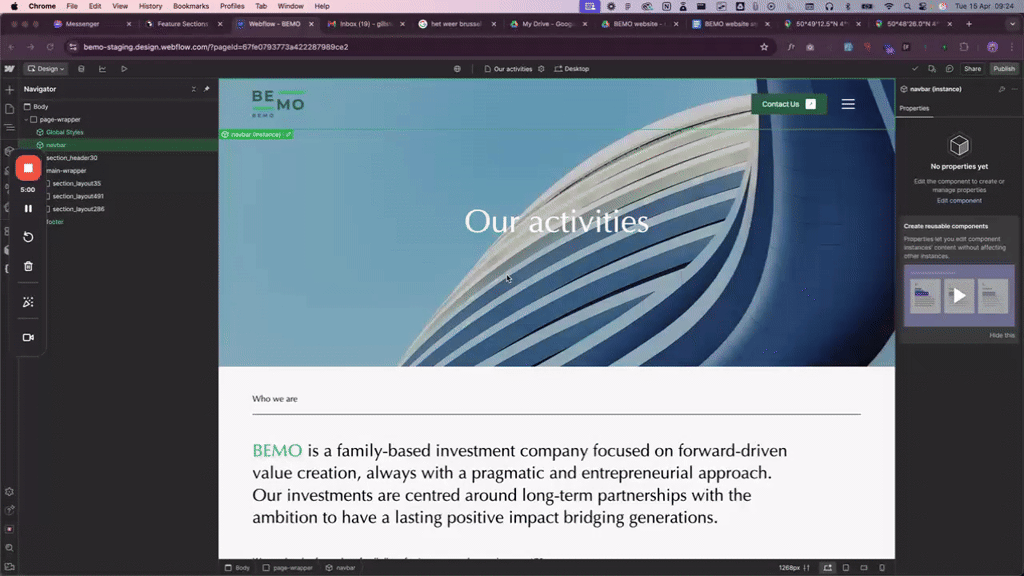The image size is (1024, 576).
Task: Switch to the Properties tab
Action: pos(914,108)
